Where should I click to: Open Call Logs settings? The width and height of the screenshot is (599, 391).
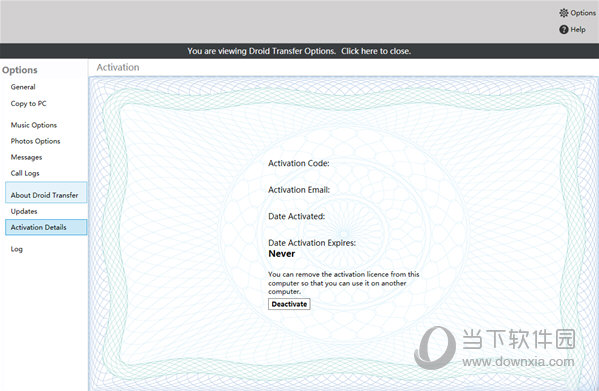(x=25, y=173)
